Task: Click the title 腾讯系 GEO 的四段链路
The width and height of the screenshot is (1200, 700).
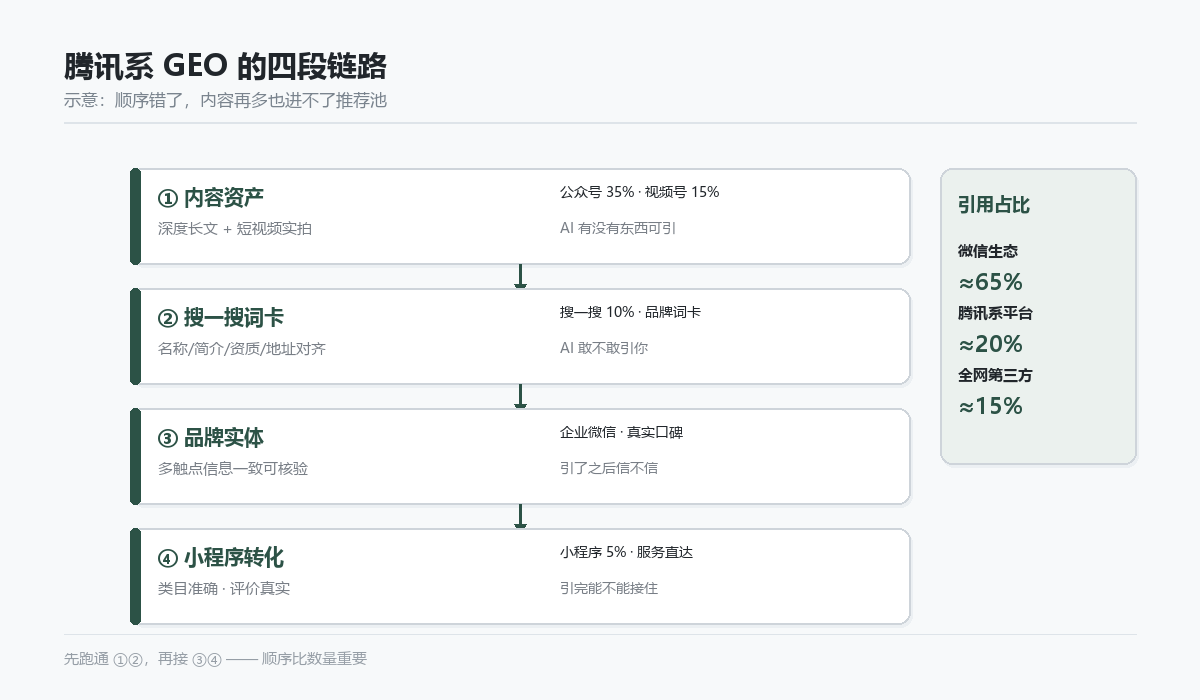Action: (x=225, y=66)
